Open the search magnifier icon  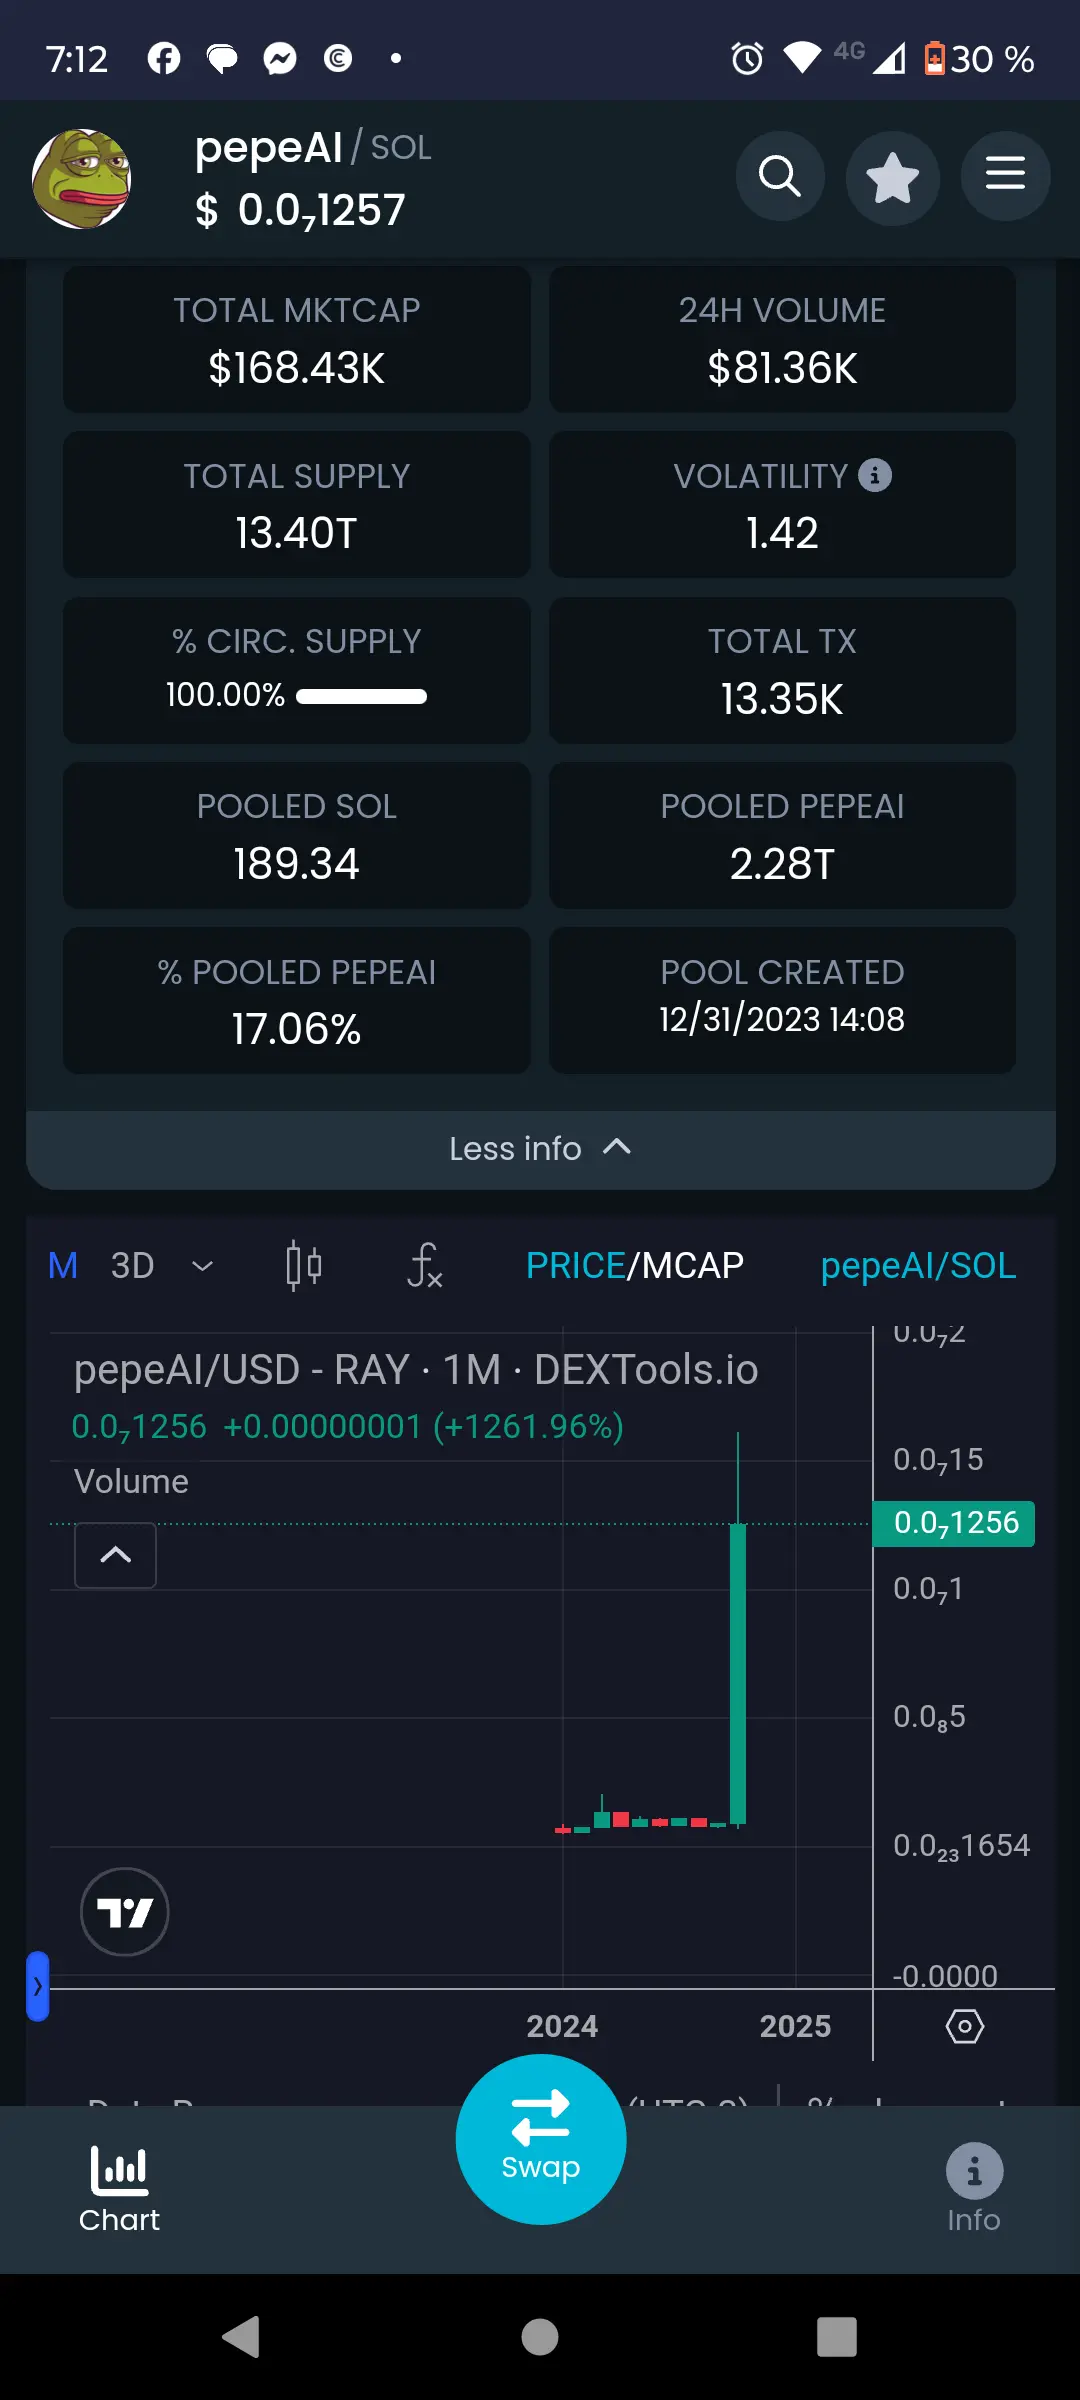click(x=780, y=178)
